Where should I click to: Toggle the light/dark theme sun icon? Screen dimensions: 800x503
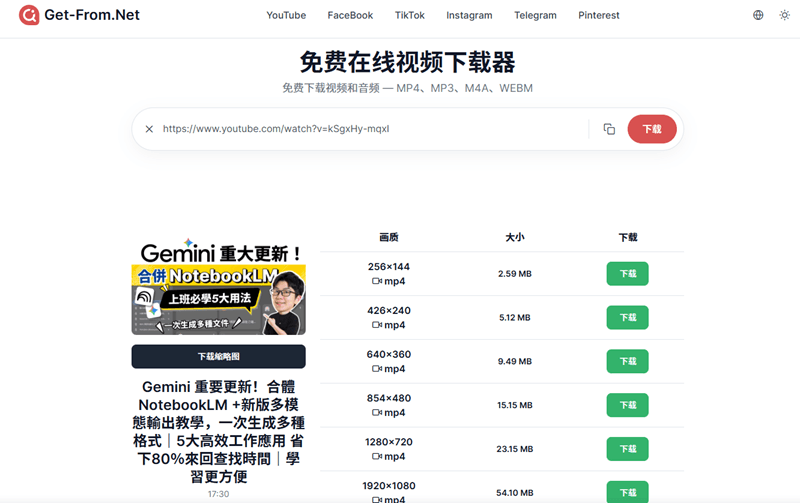(784, 15)
